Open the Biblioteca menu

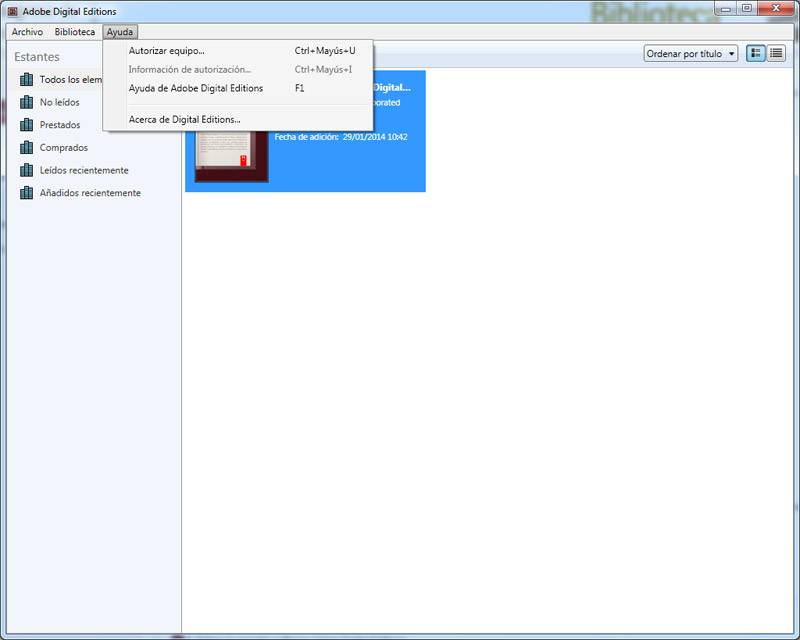(x=74, y=32)
